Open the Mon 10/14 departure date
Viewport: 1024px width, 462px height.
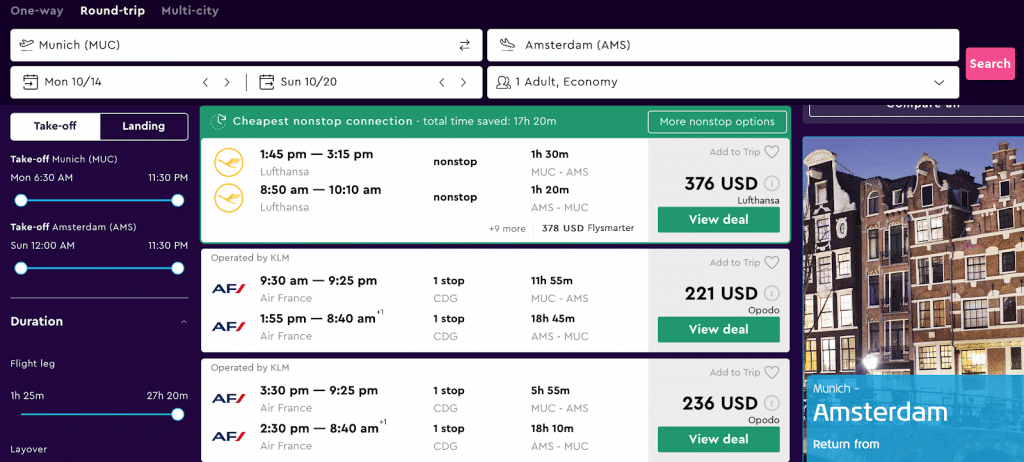73,82
